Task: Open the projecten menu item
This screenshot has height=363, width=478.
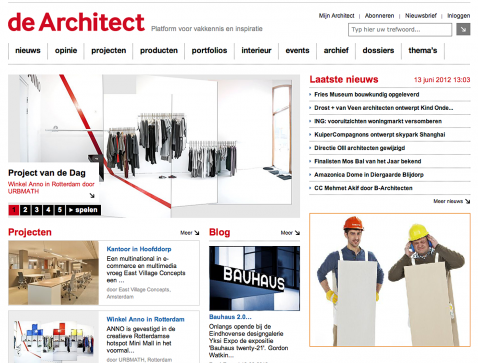Action: click(x=109, y=51)
